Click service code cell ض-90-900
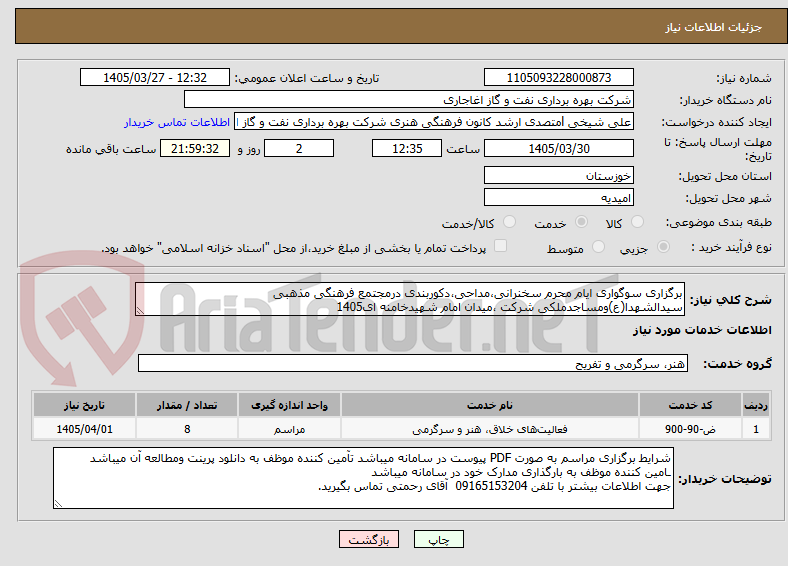 click(x=691, y=429)
